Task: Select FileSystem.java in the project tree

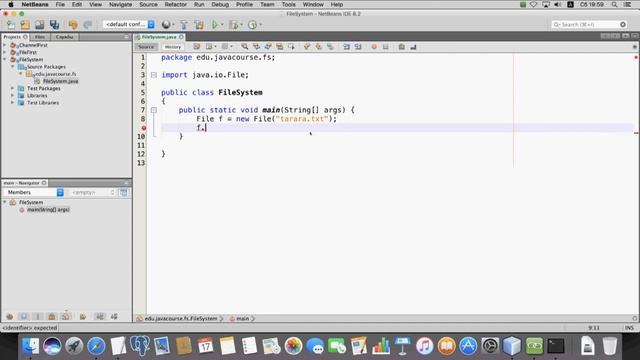Action: (60, 81)
